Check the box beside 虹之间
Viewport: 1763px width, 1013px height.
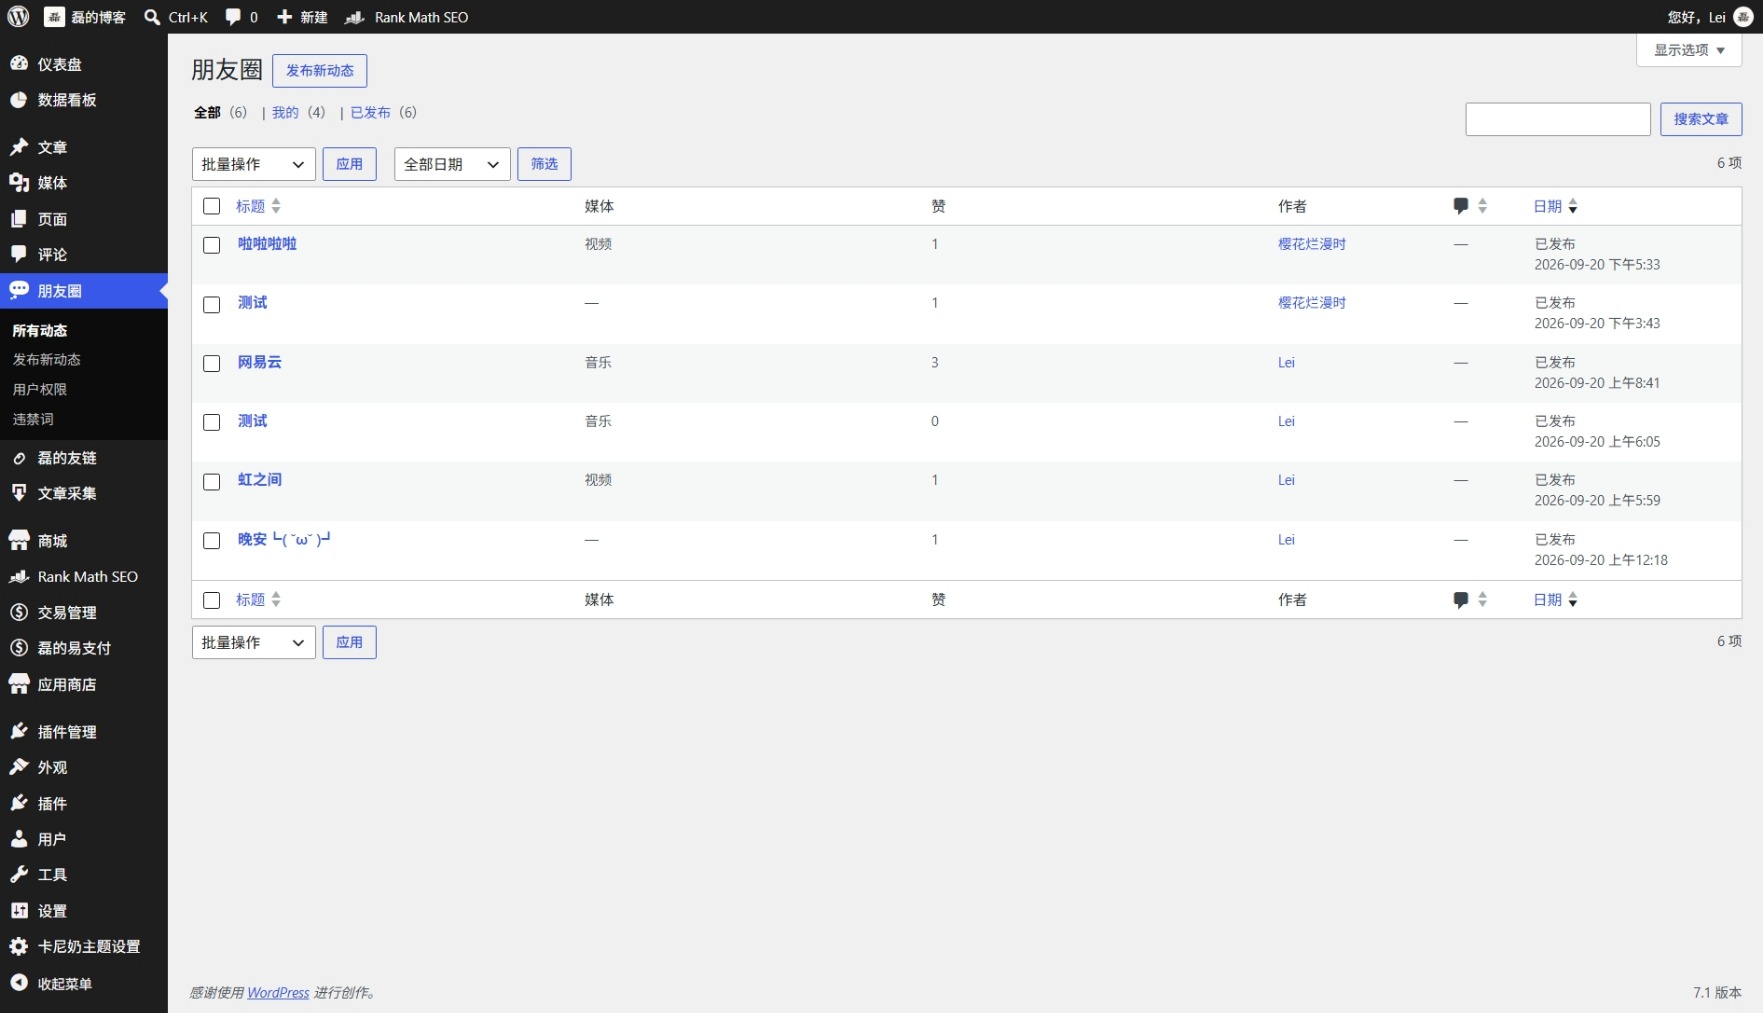click(x=211, y=481)
